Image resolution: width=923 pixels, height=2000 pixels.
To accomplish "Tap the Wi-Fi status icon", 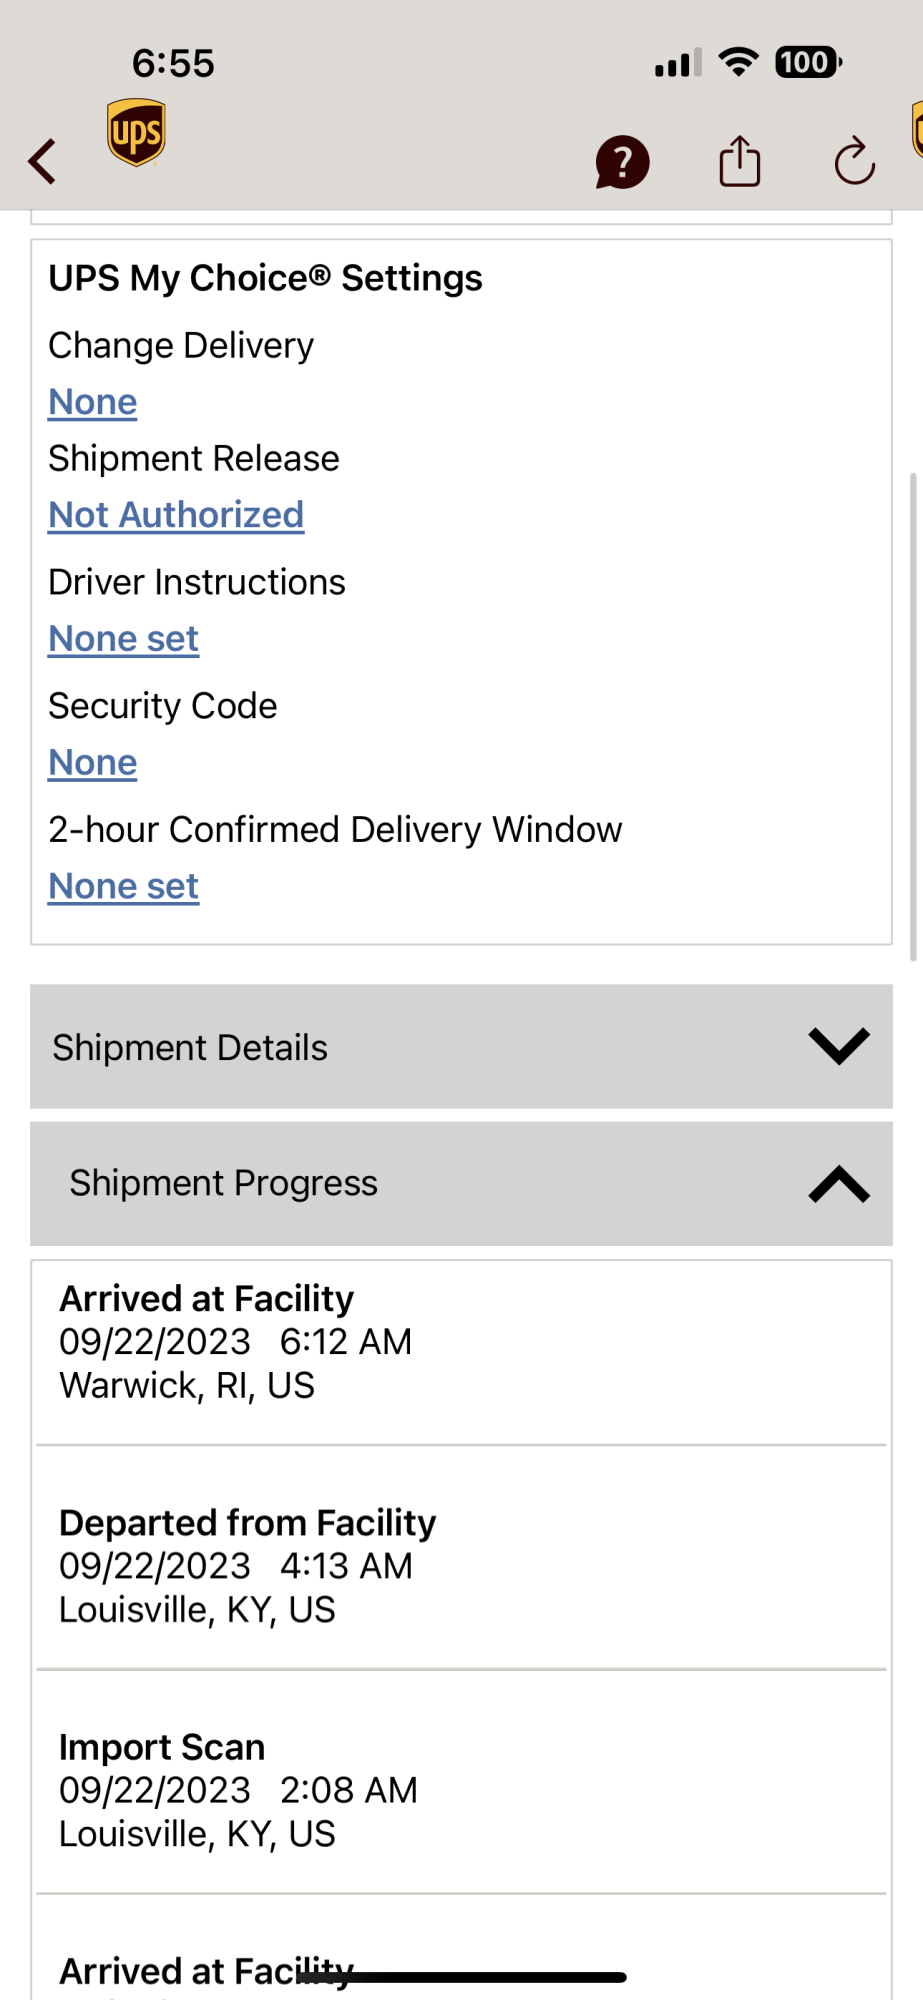I will click(x=739, y=62).
